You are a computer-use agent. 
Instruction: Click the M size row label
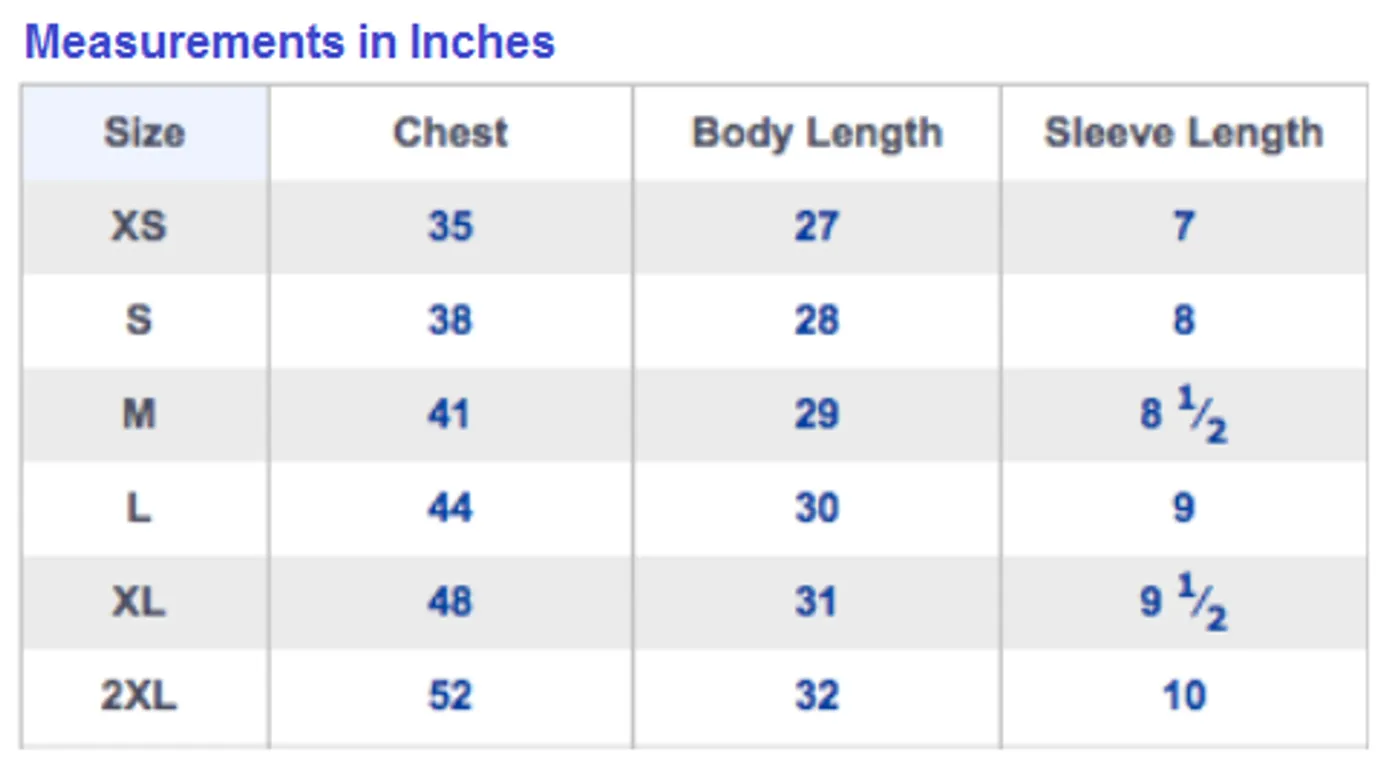point(139,414)
